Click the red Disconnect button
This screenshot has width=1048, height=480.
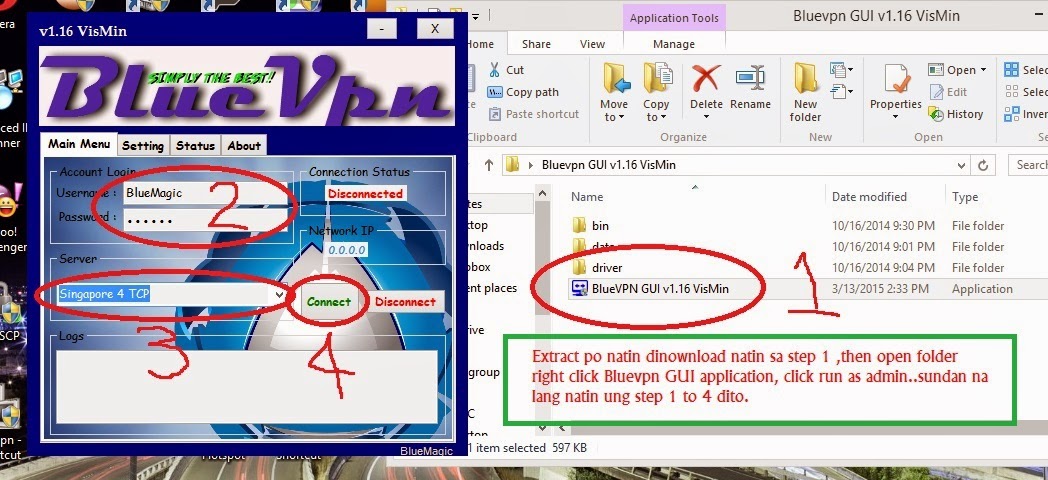[405, 302]
